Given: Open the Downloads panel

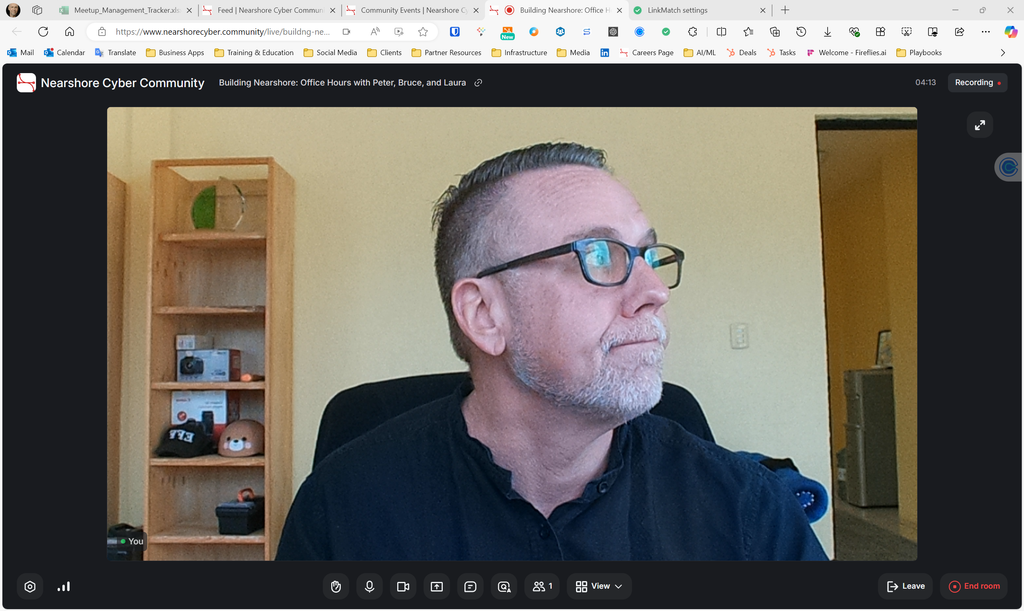Looking at the screenshot, I should click(x=827, y=32).
